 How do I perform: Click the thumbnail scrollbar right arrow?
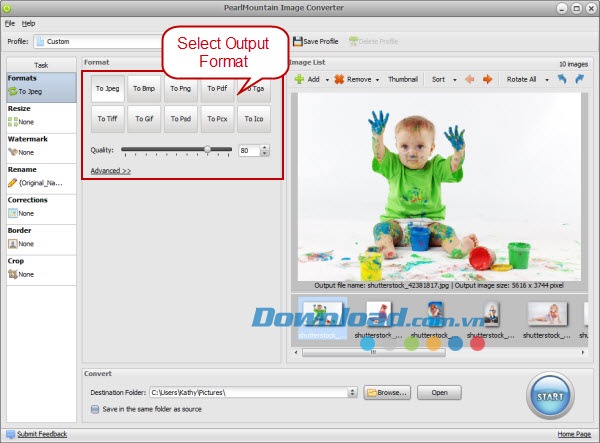tap(583, 352)
